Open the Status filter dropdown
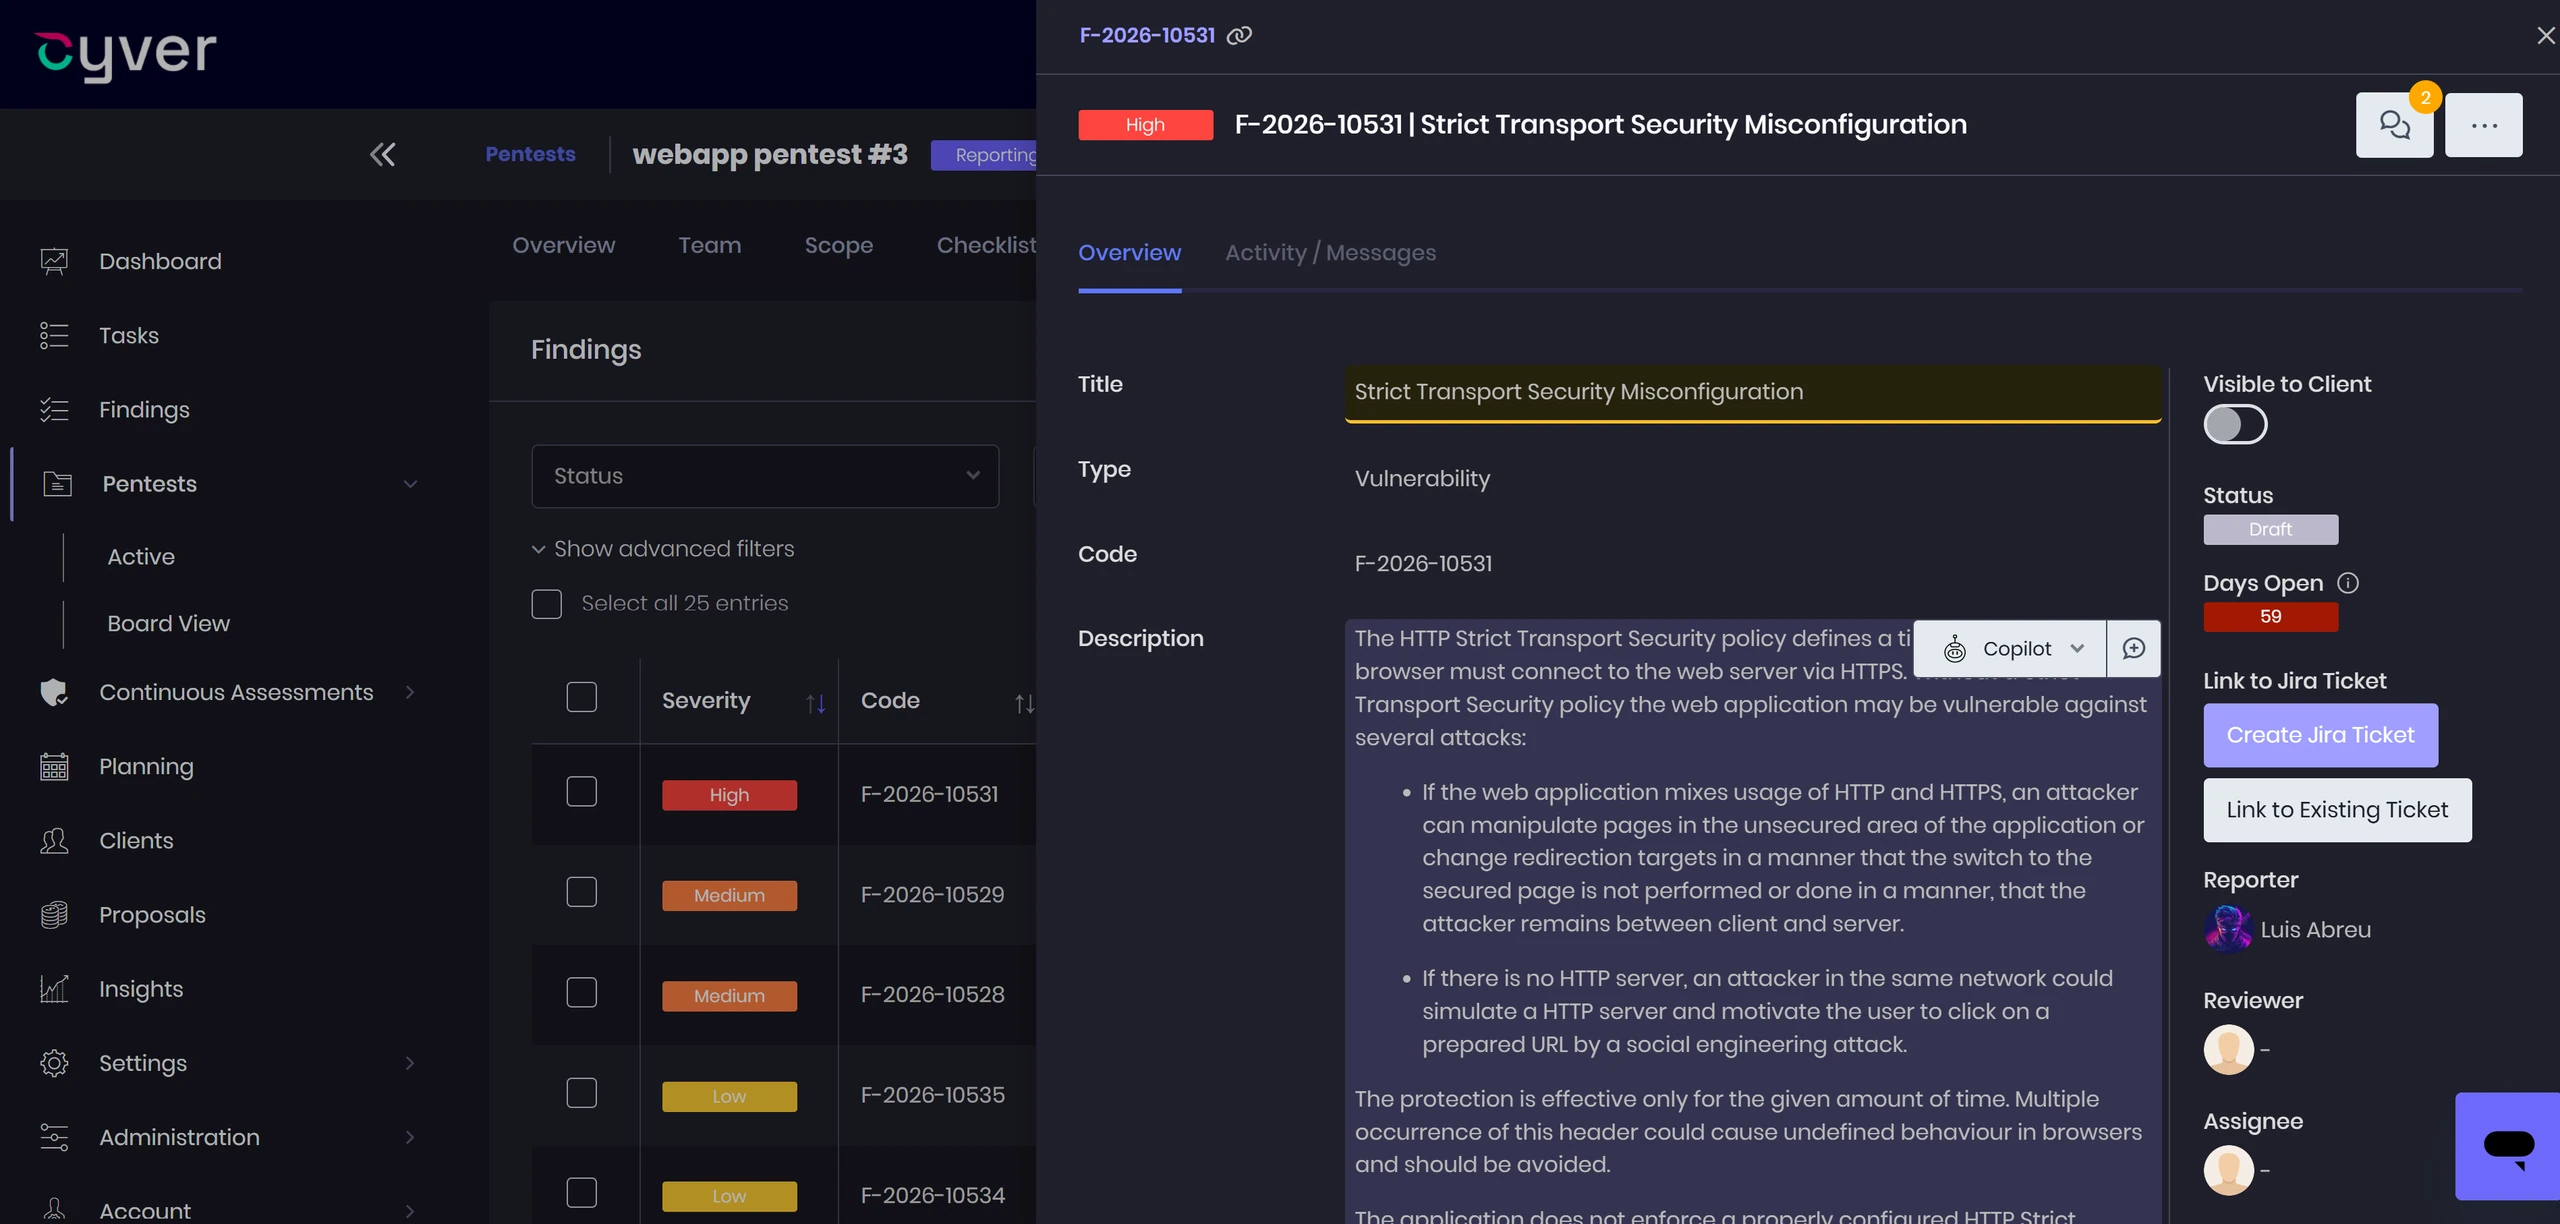 click(x=765, y=476)
